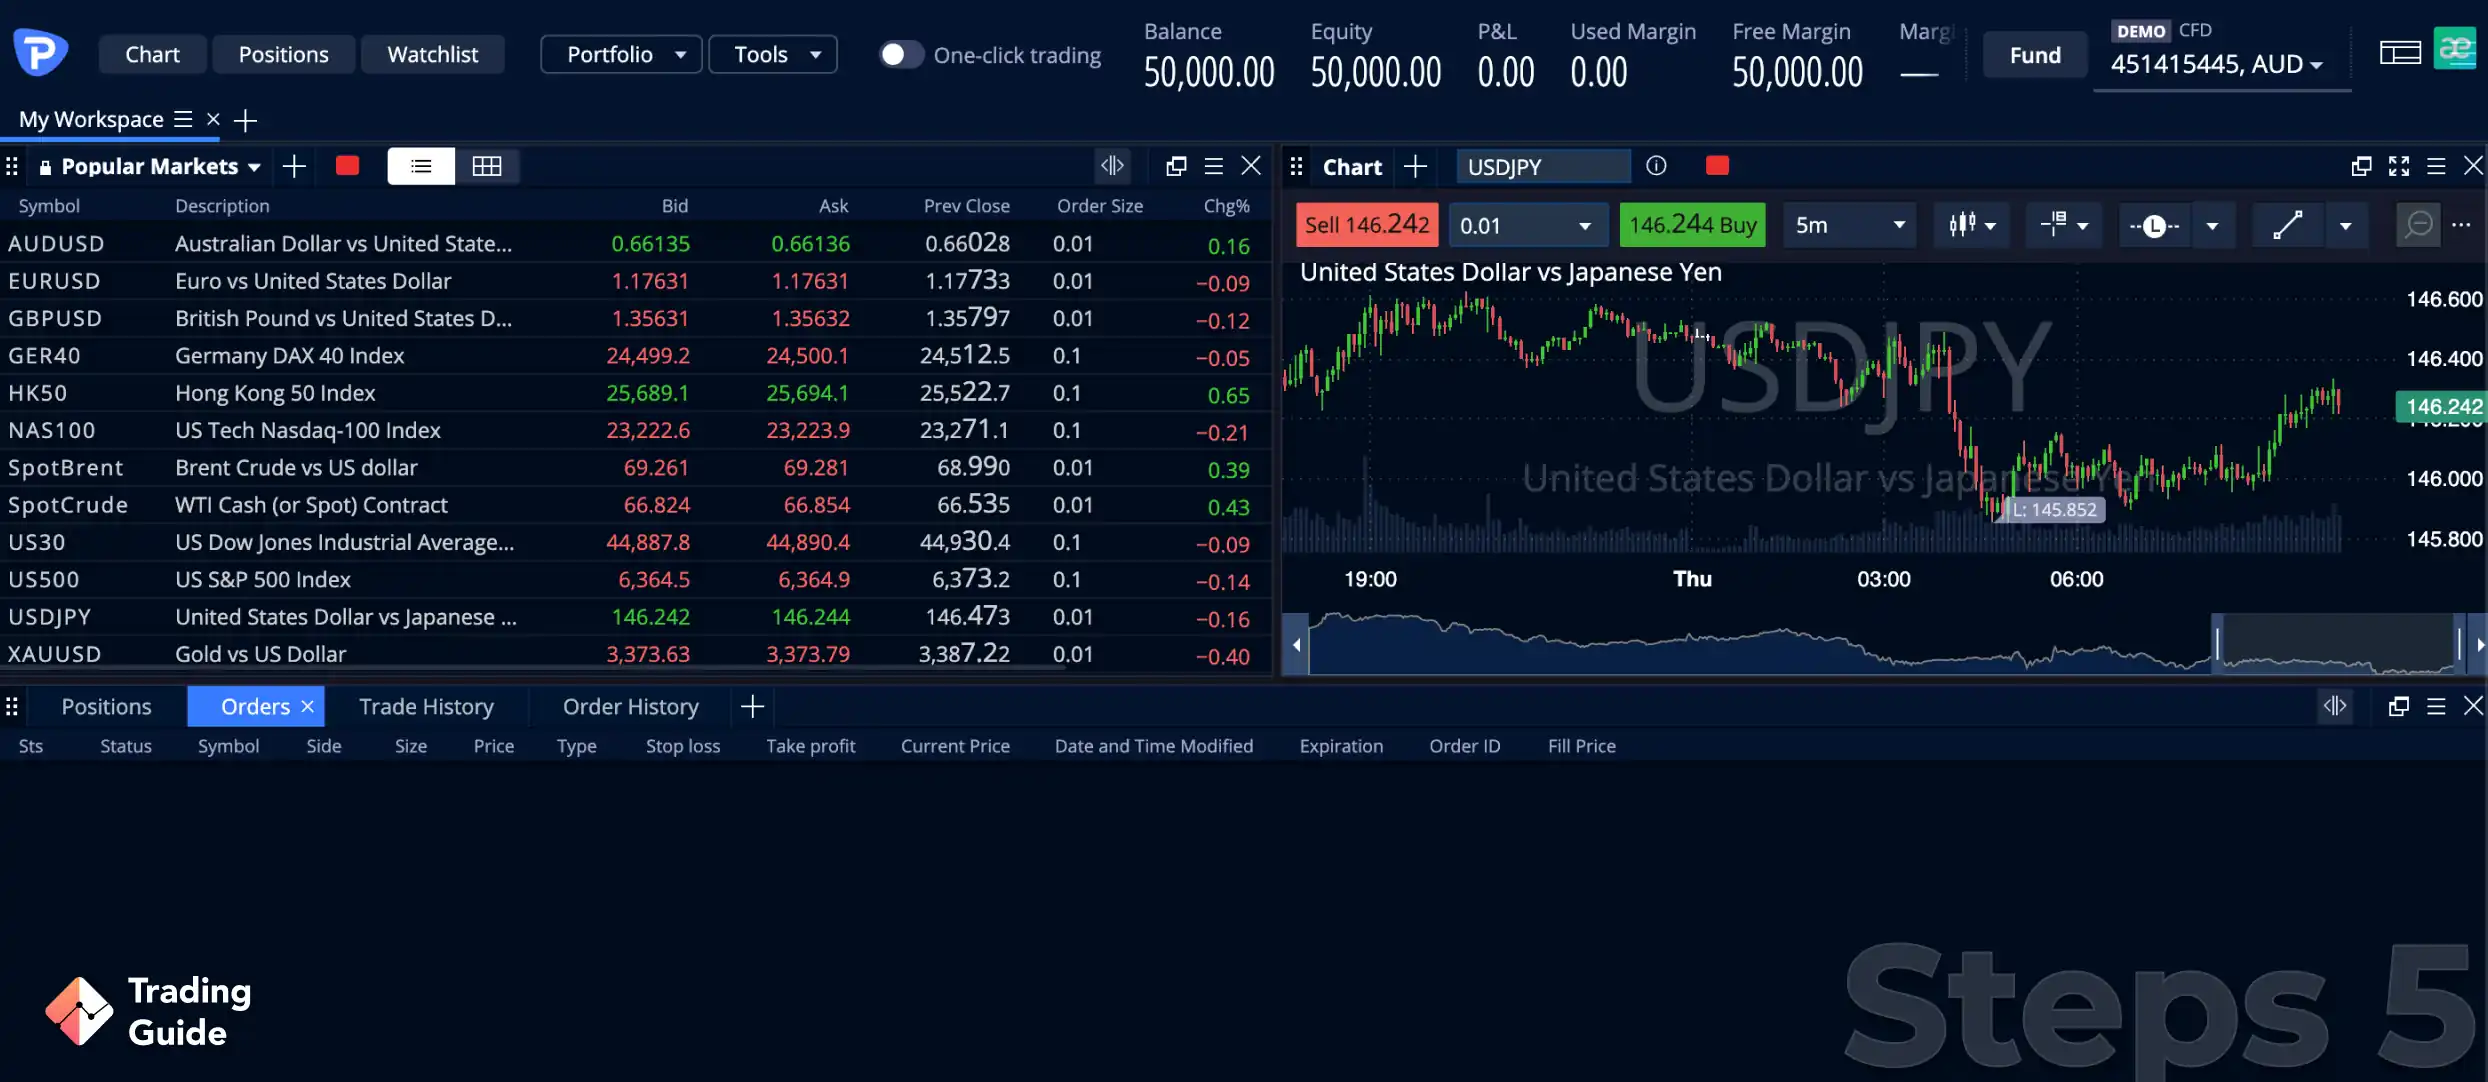The image size is (2488, 1082).
Task: Click the crosshair indicator tool icon
Action: 2053,225
